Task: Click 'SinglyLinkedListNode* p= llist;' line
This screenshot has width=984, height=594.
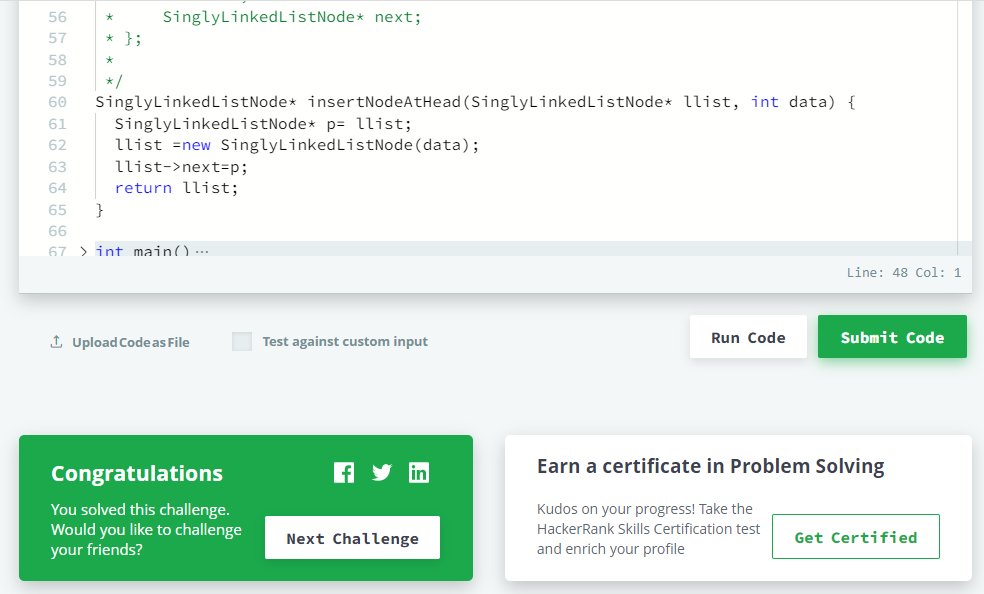Action: click(x=263, y=124)
